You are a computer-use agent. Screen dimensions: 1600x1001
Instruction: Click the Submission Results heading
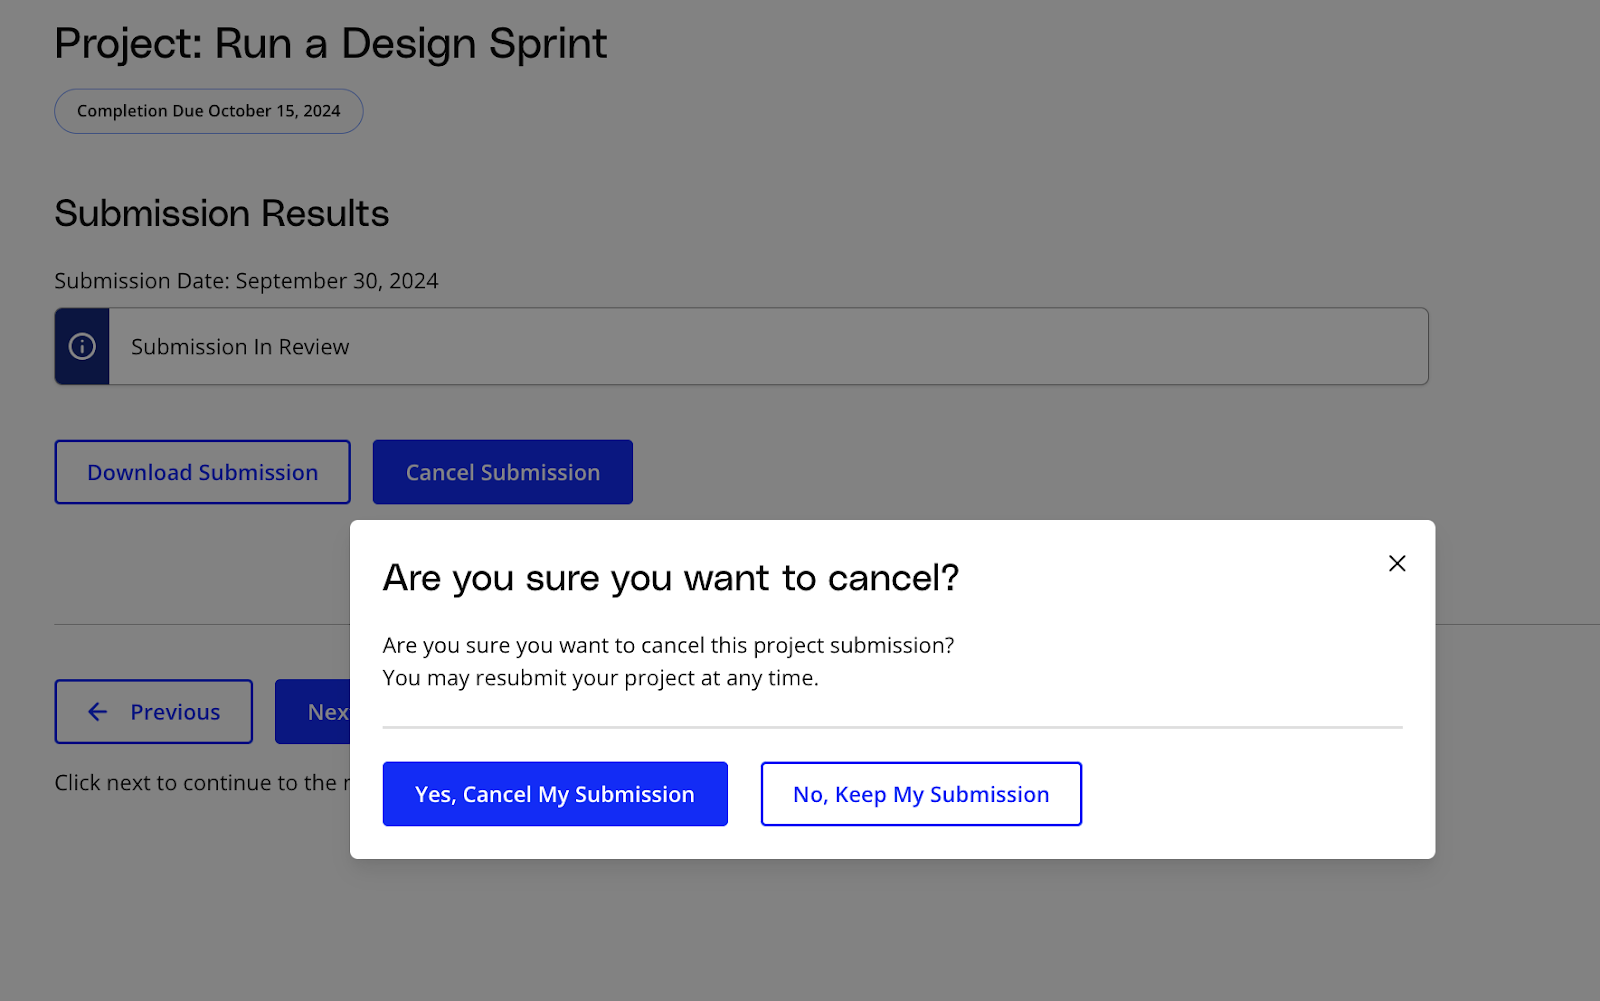click(x=221, y=214)
